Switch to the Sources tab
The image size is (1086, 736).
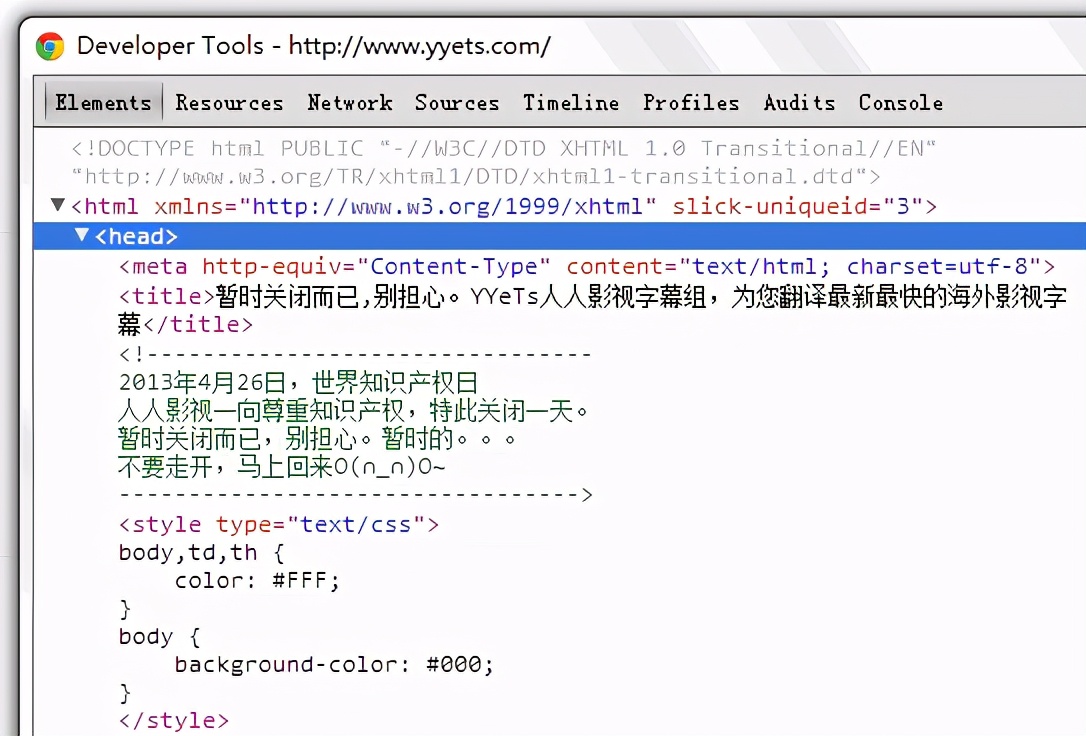click(x=457, y=103)
